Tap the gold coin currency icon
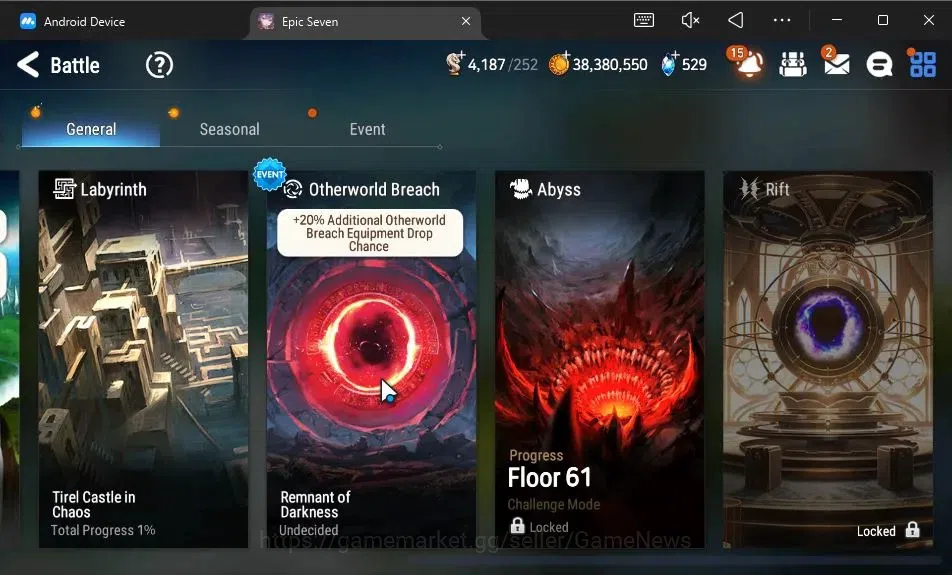This screenshot has height=575, width=952. (559, 63)
